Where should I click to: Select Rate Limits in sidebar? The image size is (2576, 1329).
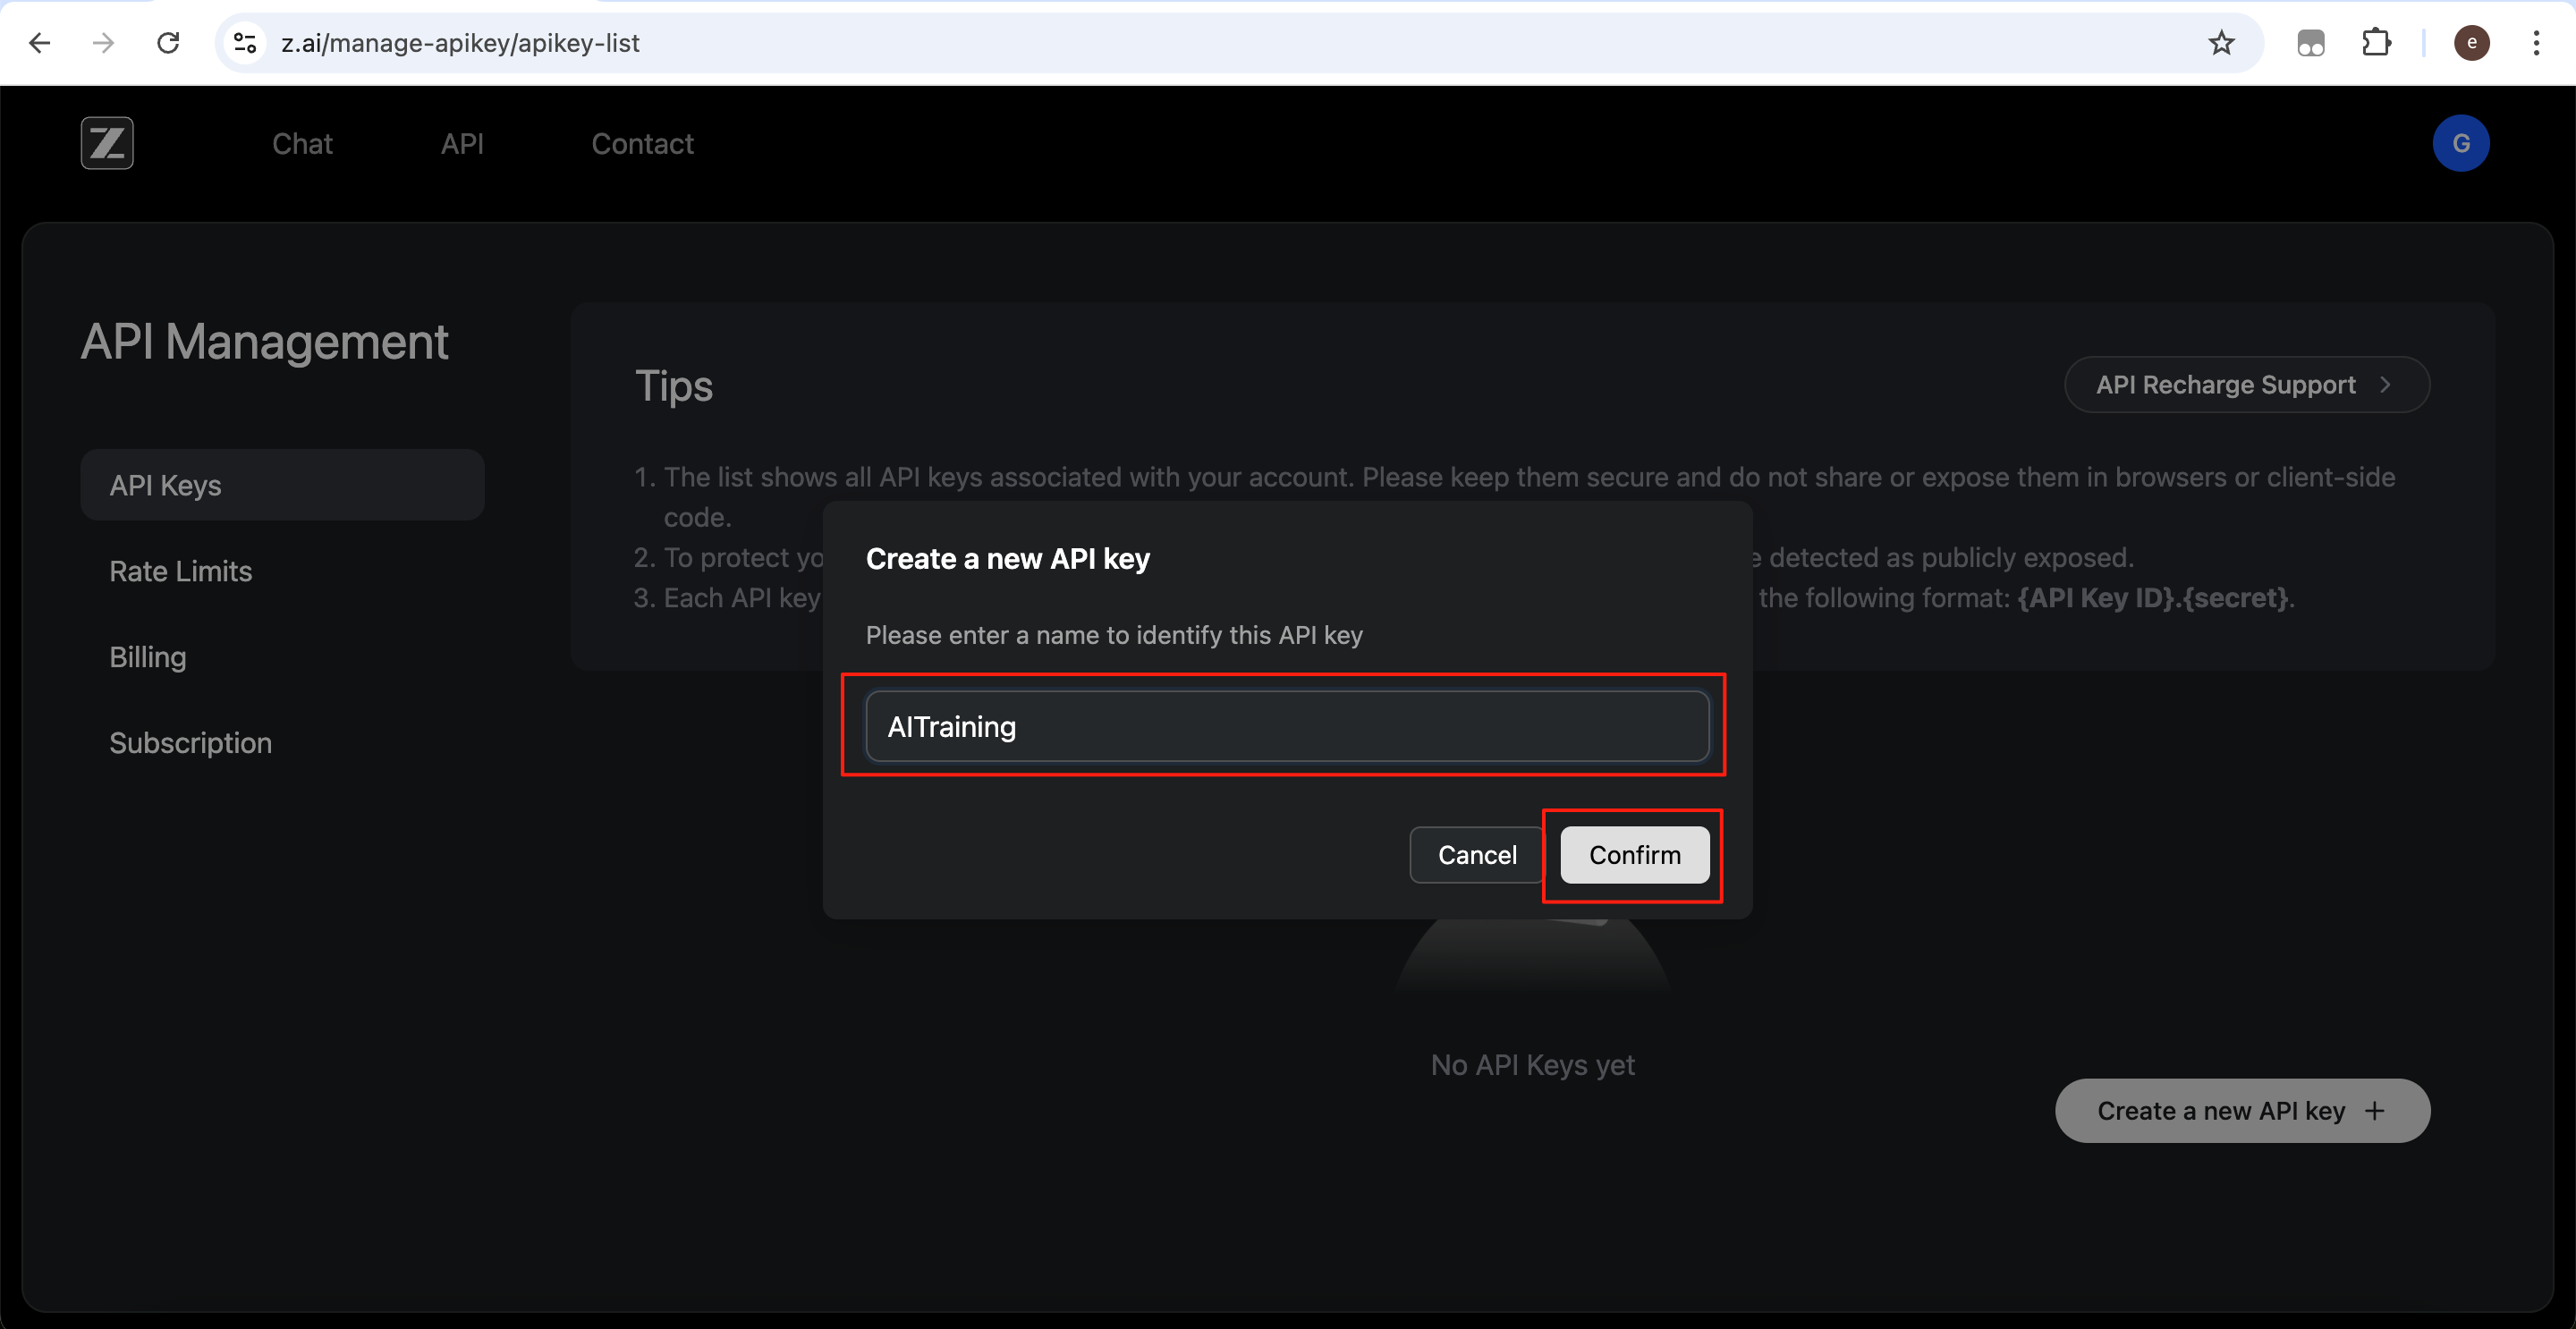click(x=180, y=571)
